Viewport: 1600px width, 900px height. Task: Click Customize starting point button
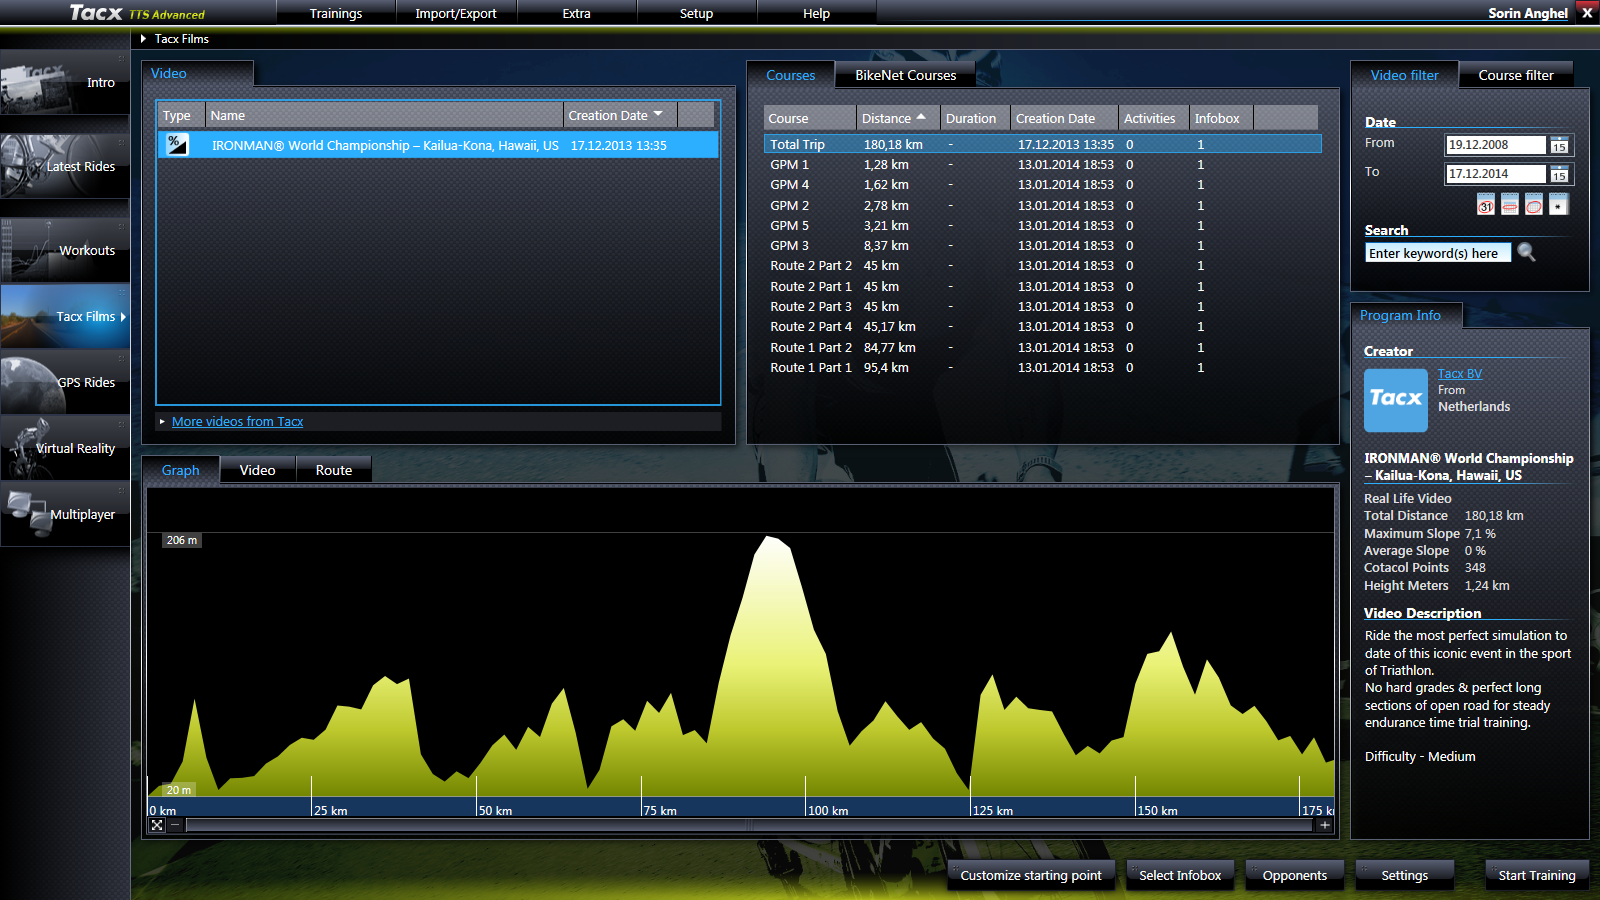(1031, 875)
